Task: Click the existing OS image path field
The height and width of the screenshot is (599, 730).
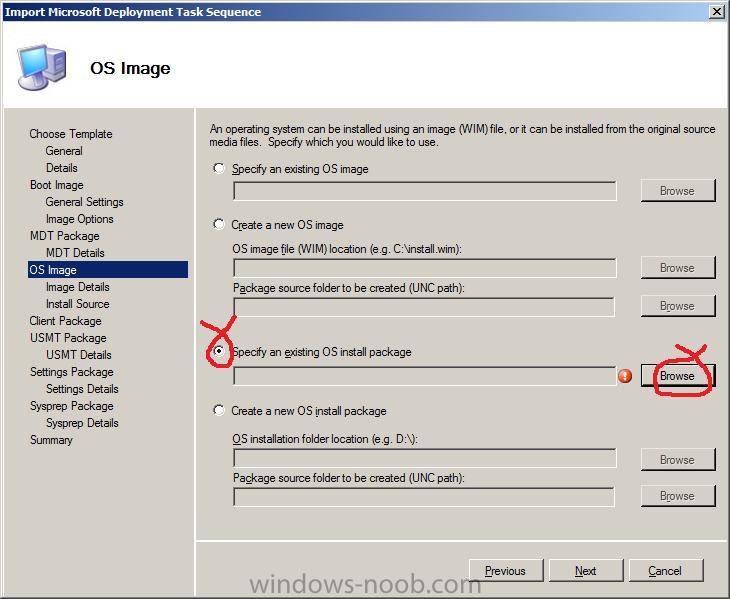Action: (x=425, y=191)
